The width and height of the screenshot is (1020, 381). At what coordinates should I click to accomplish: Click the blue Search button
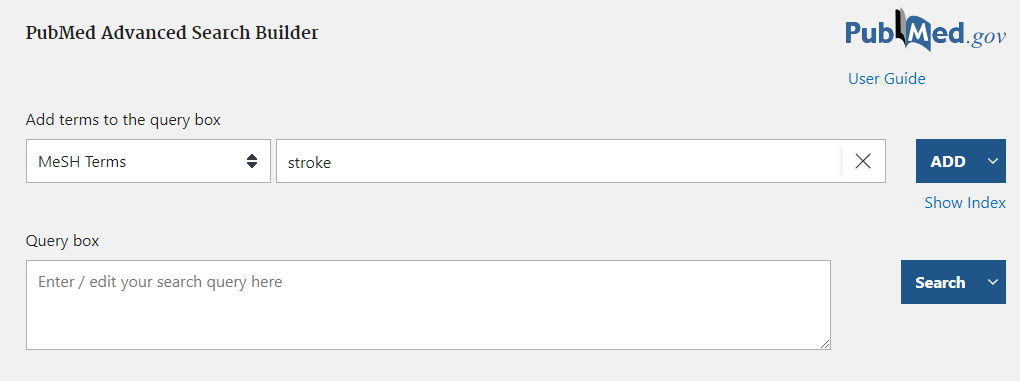(941, 282)
